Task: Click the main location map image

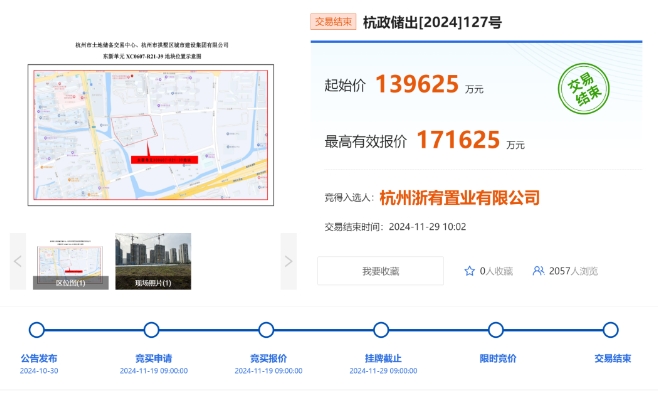Action: point(151,135)
